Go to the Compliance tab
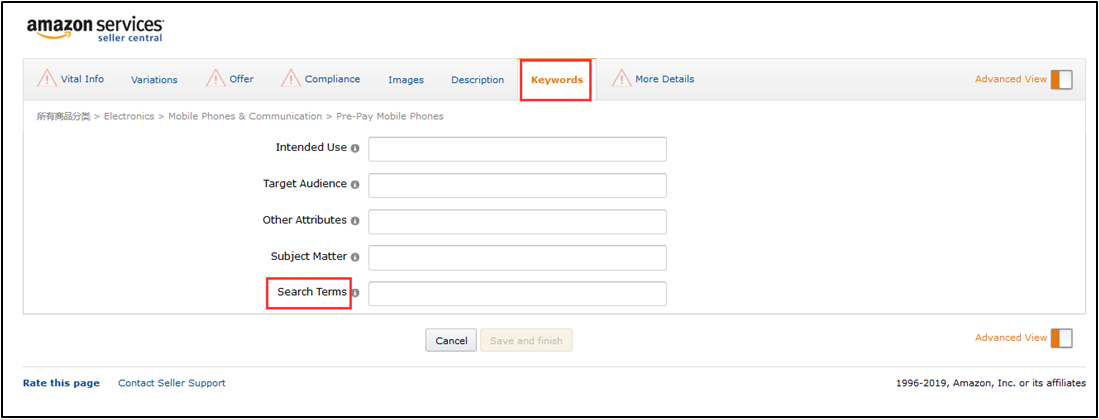Screen dimensions: 1099x419 pos(332,79)
